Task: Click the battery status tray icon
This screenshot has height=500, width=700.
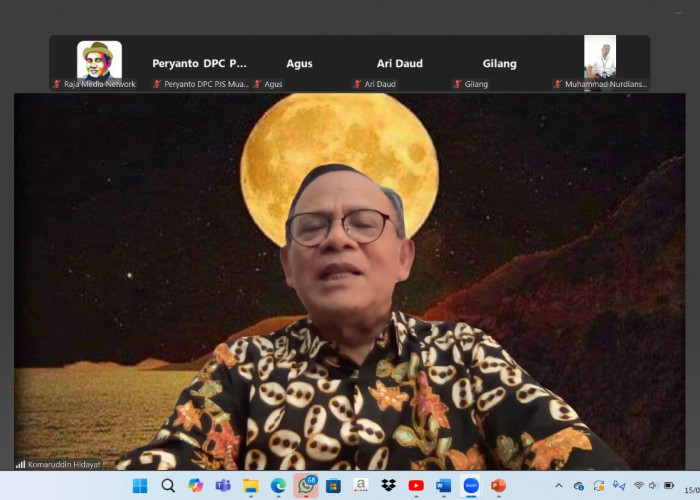Action: pyautogui.click(x=669, y=485)
